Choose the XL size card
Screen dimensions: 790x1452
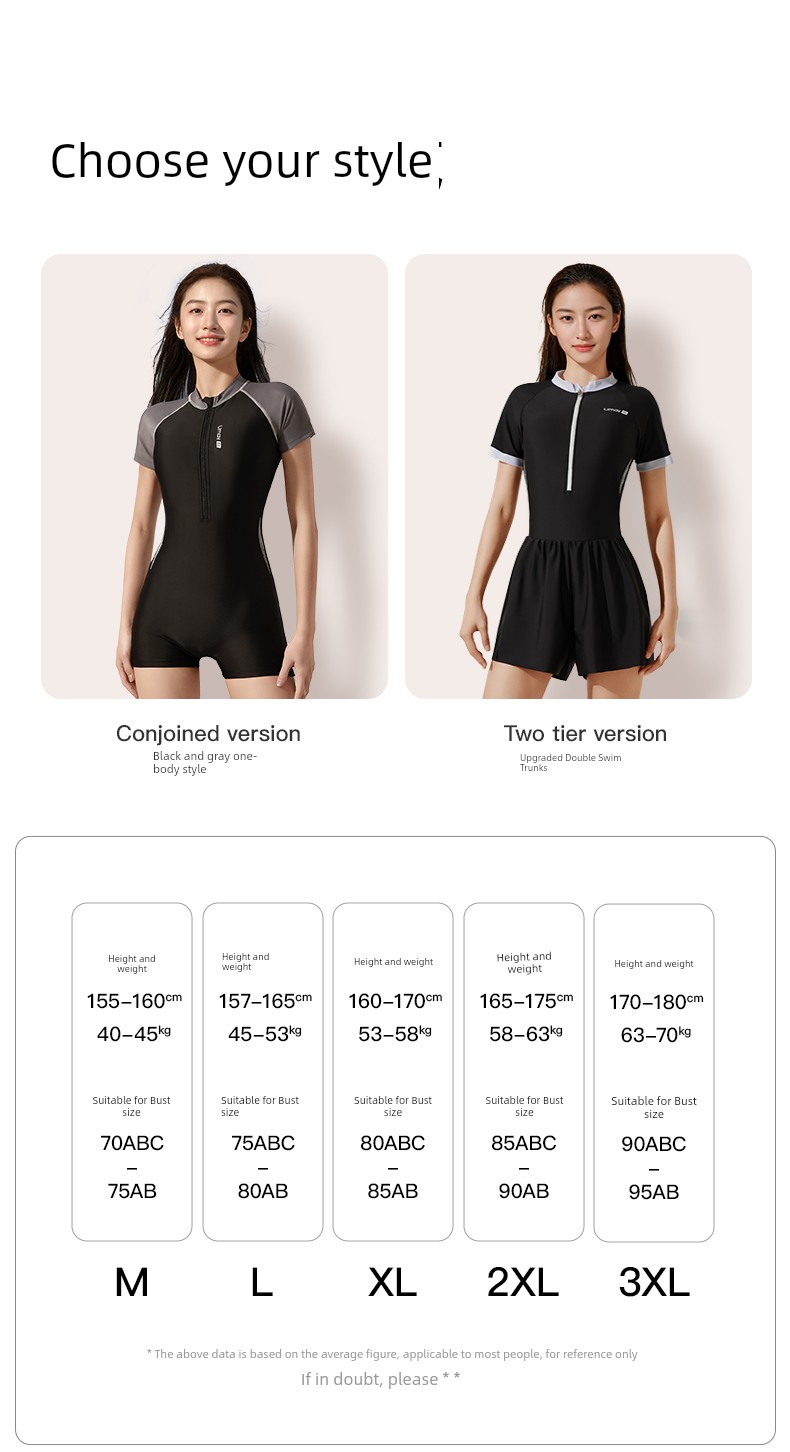tap(393, 1072)
